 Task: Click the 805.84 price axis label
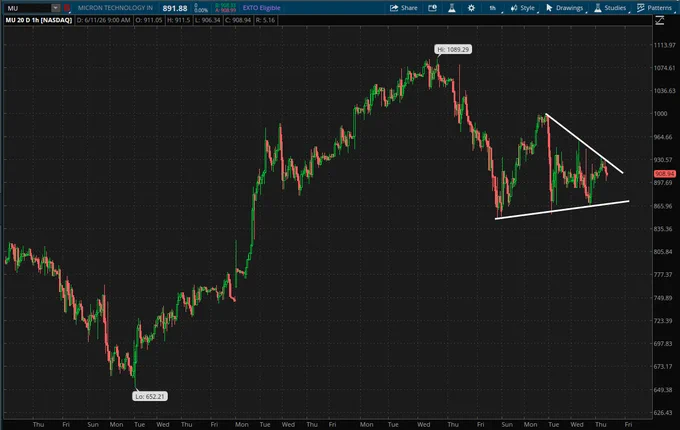[663, 251]
